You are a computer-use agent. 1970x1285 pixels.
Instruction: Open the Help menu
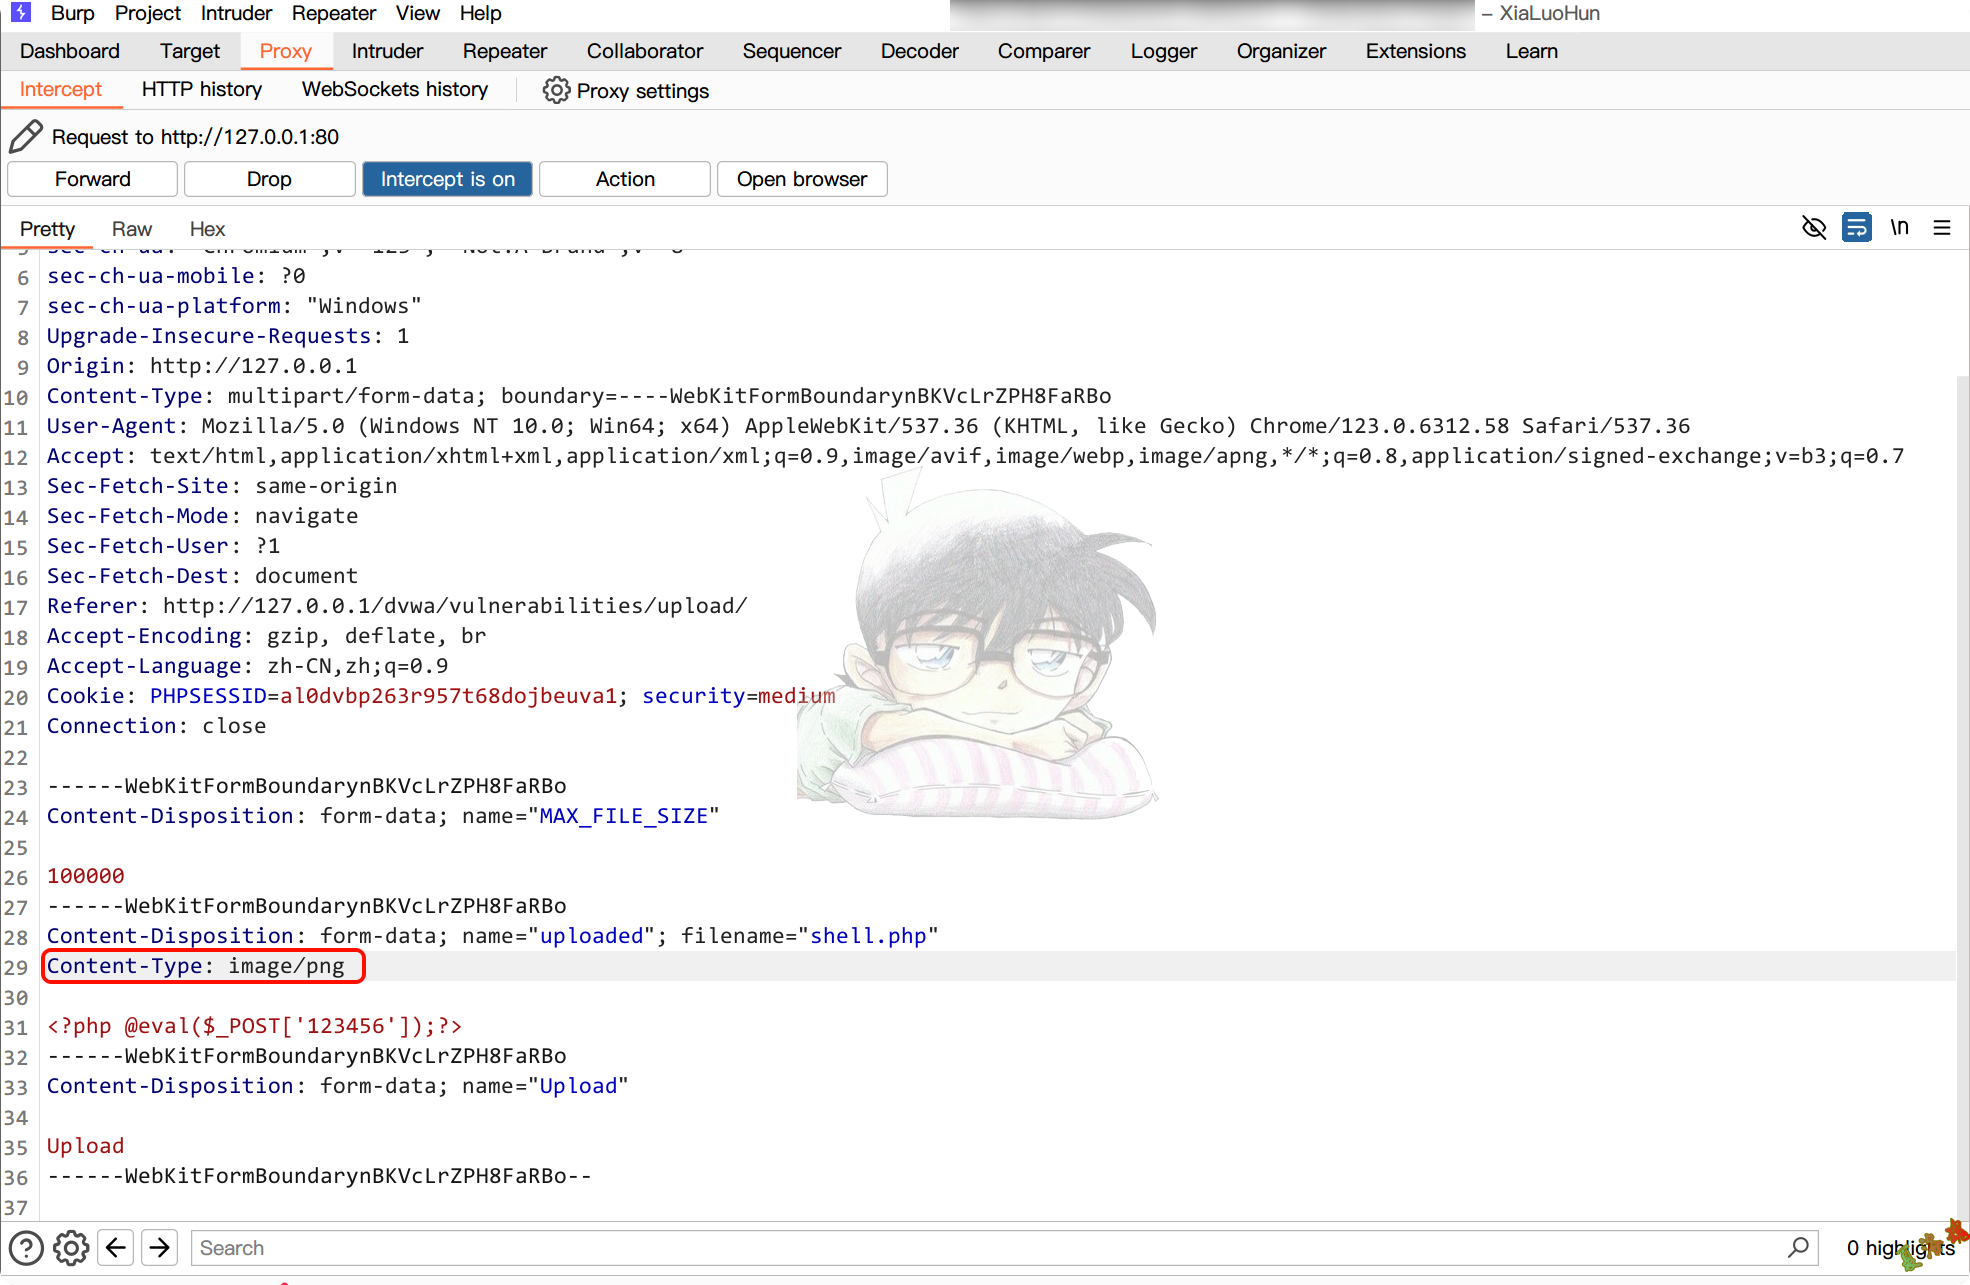coord(481,13)
